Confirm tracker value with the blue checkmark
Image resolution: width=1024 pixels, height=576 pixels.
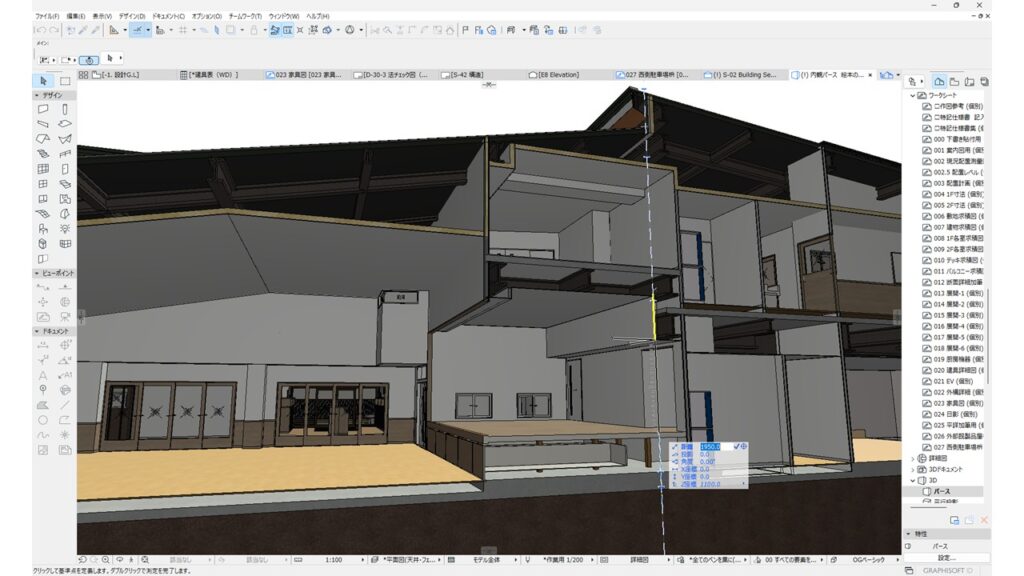point(737,446)
